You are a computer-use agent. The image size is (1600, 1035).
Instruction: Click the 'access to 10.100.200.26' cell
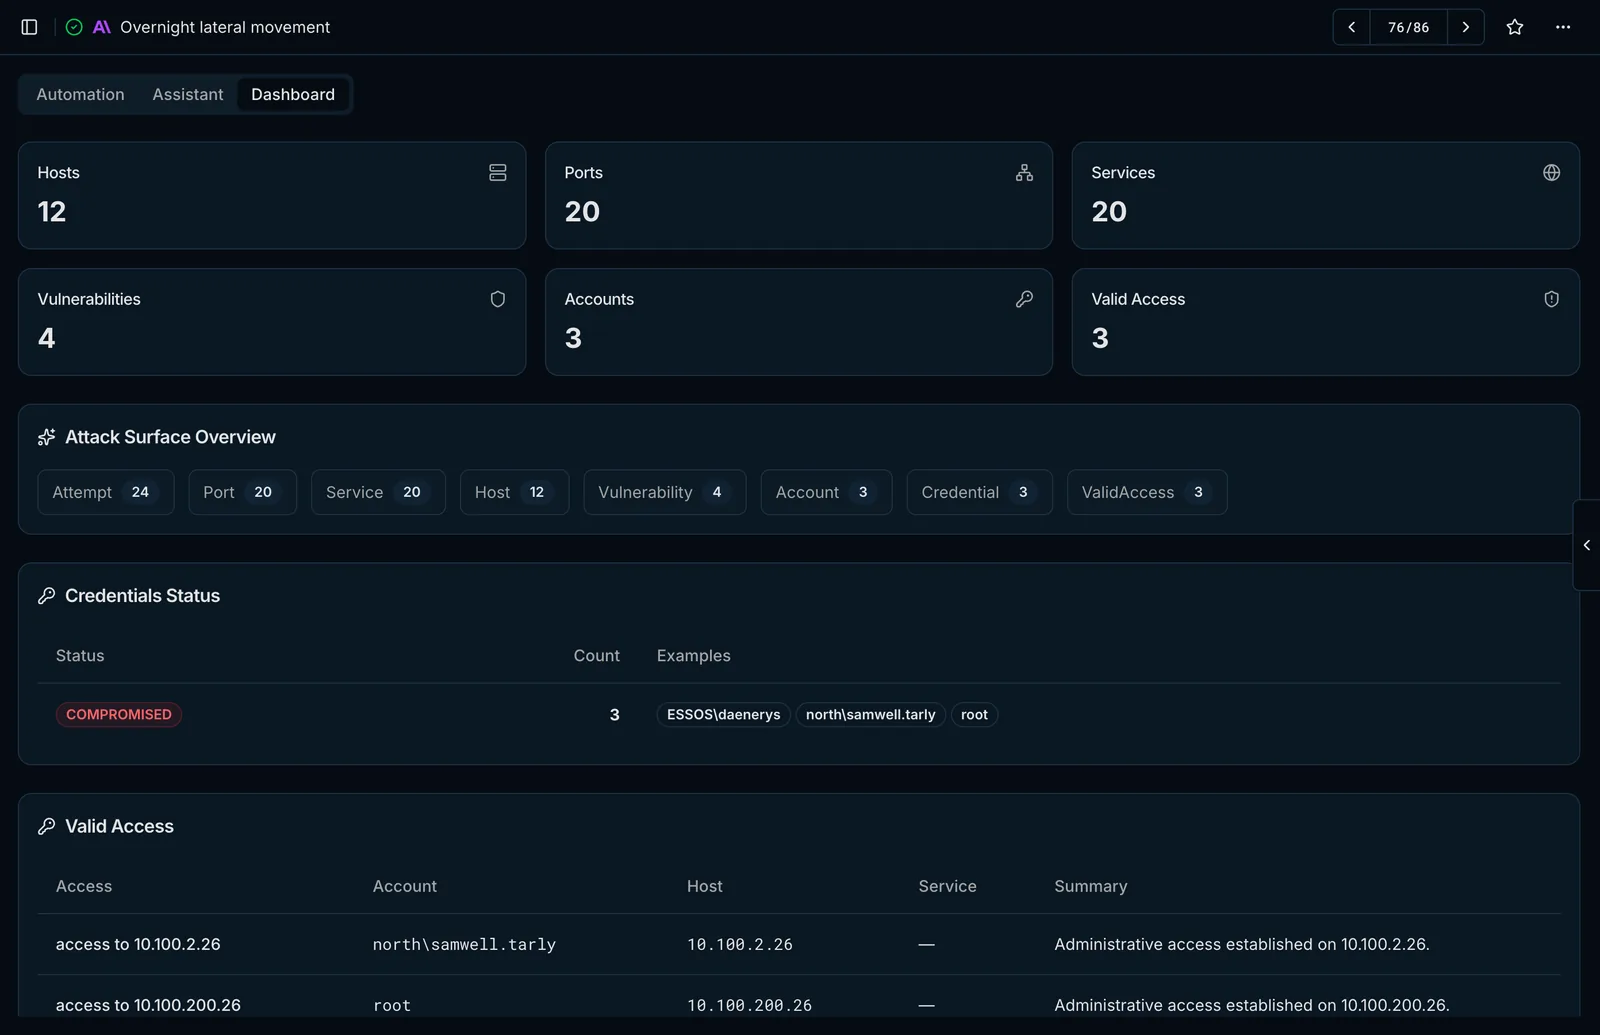pos(148,1005)
